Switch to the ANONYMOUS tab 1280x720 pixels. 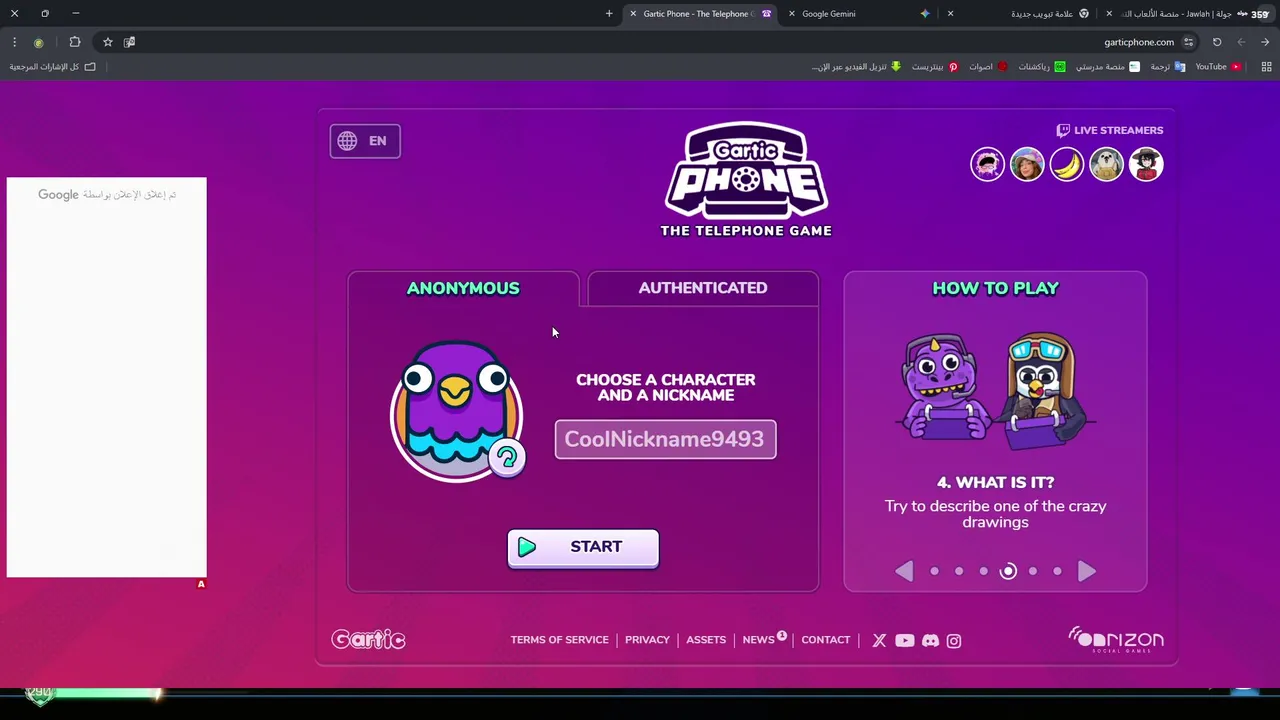[x=463, y=288]
